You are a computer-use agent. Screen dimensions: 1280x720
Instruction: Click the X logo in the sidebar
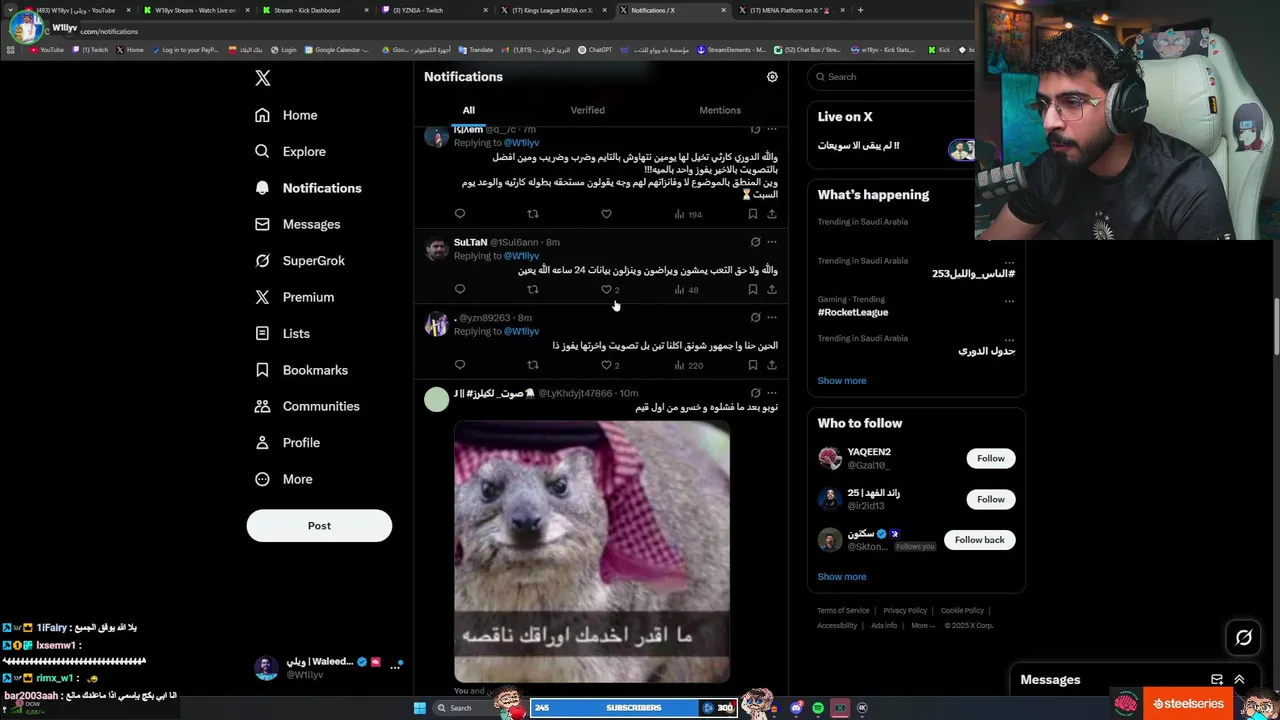point(262,78)
